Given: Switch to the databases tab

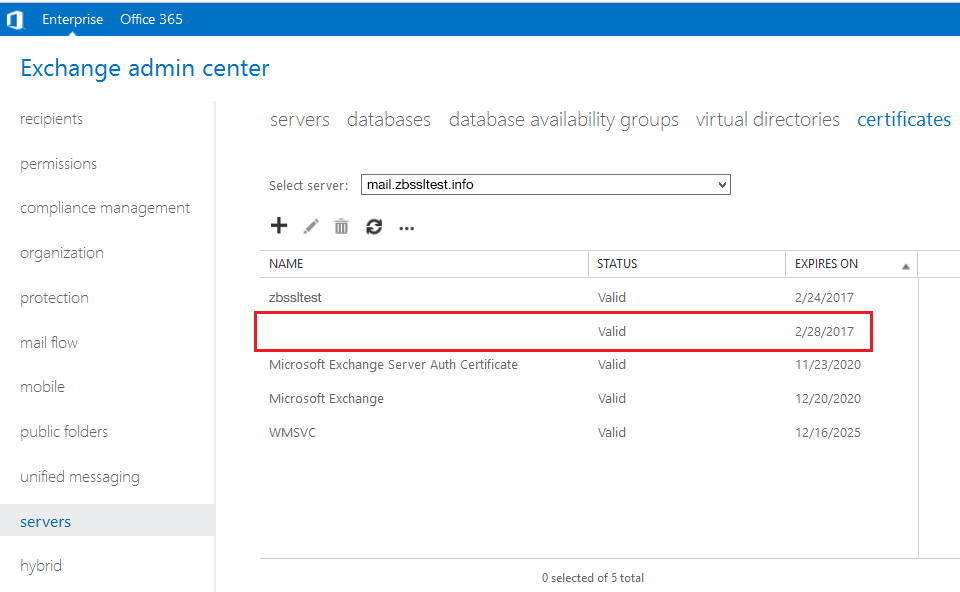Looking at the screenshot, I should (389, 120).
